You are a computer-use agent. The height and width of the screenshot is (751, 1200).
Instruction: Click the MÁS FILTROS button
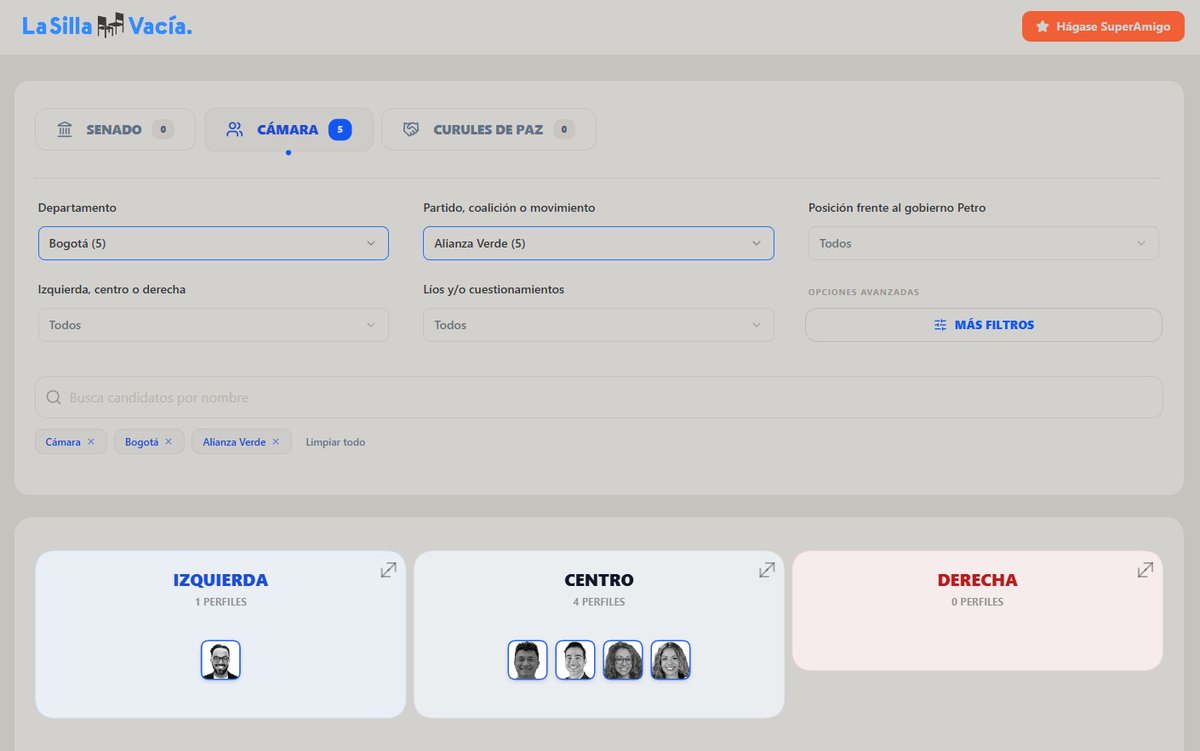[x=983, y=325]
